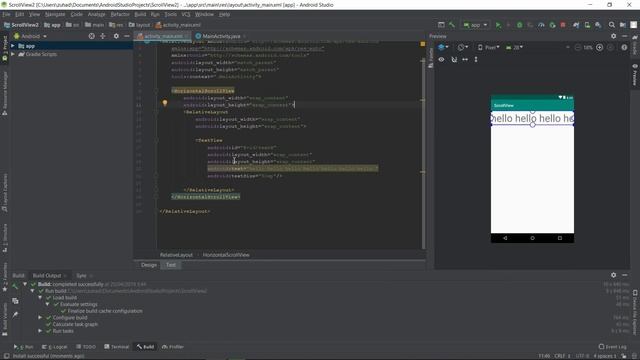
Task: Zoom out the preview with minus icon
Action: pyautogui.click(x=578, y=47)
